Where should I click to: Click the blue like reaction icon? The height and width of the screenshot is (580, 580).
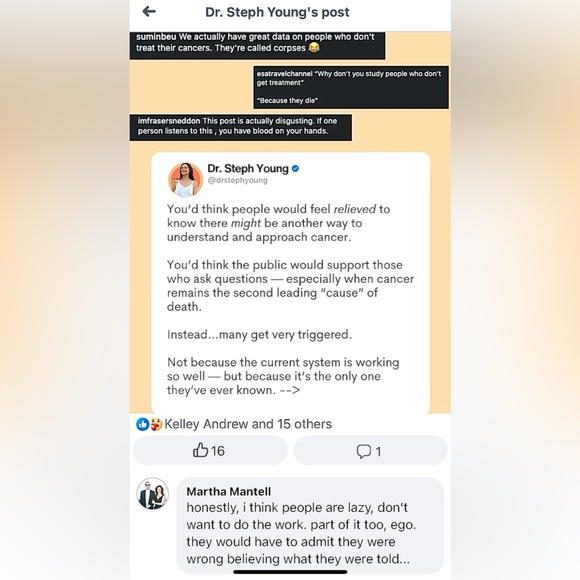click(142, 424)
